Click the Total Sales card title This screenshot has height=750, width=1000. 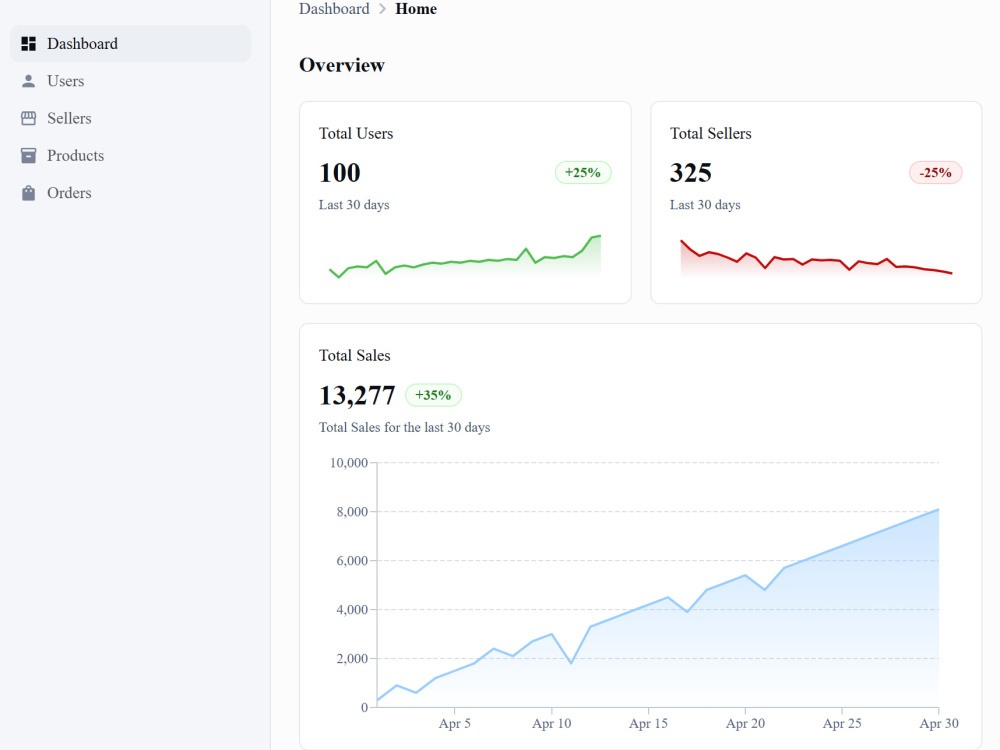point(355,355)
